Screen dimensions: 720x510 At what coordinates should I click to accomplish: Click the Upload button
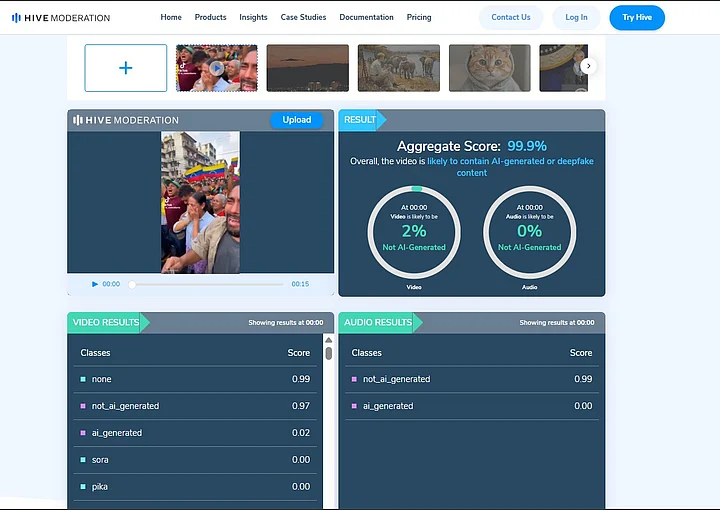[x=297, y=120]
